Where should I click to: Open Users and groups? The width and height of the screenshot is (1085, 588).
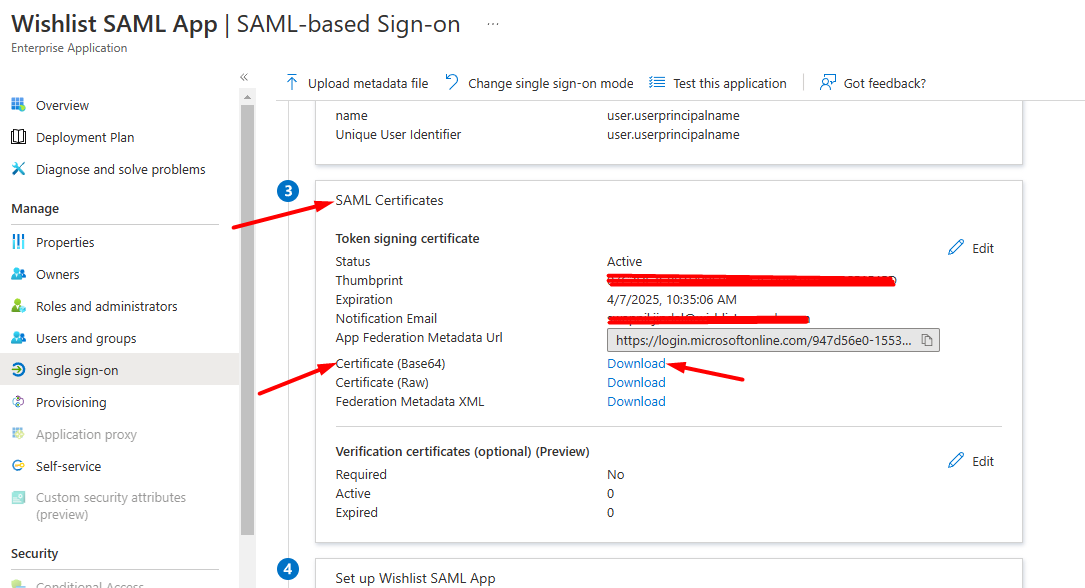pos(86,338)
